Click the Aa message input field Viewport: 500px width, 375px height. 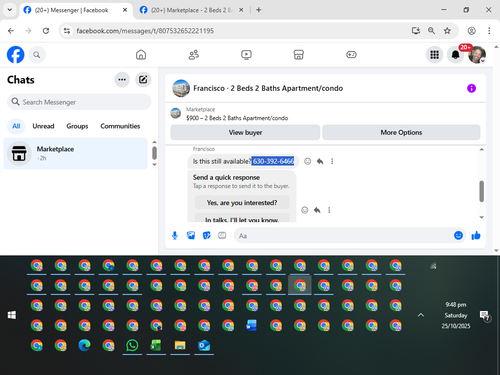click(x=343, y=236)
